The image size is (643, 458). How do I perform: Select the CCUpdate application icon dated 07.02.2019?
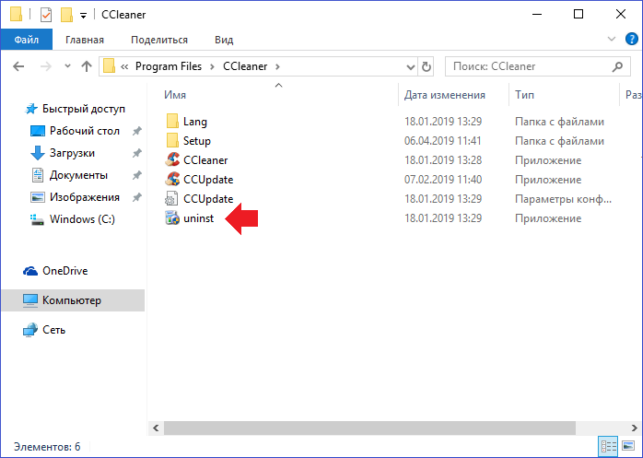pyautogui.click(x=172, y=179)
